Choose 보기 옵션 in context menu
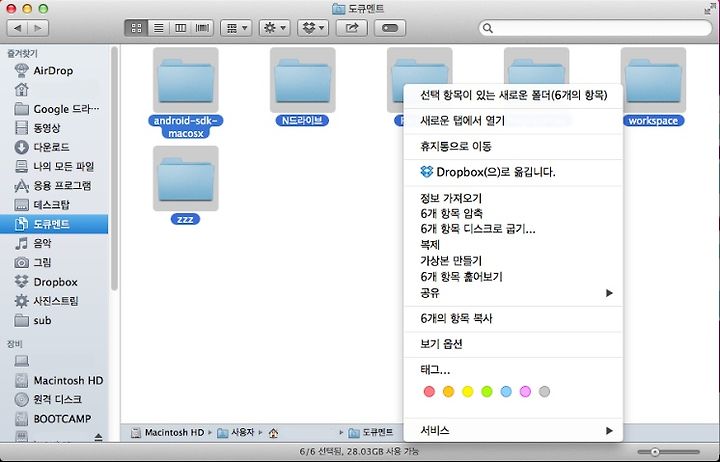This screenshot has width=720, height=462. (x=513, y=344)
